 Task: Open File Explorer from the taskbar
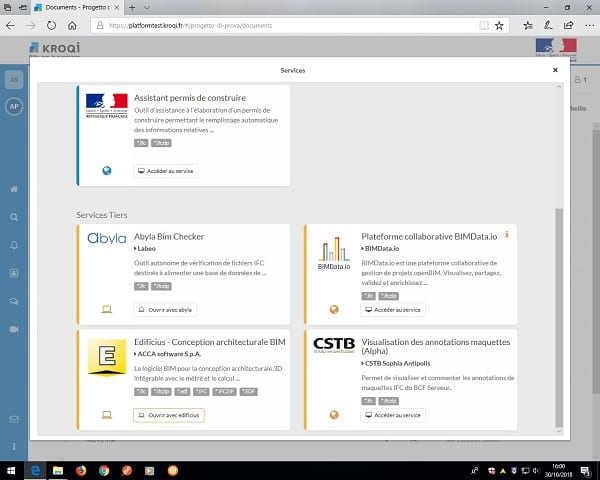tap(58, 470)
